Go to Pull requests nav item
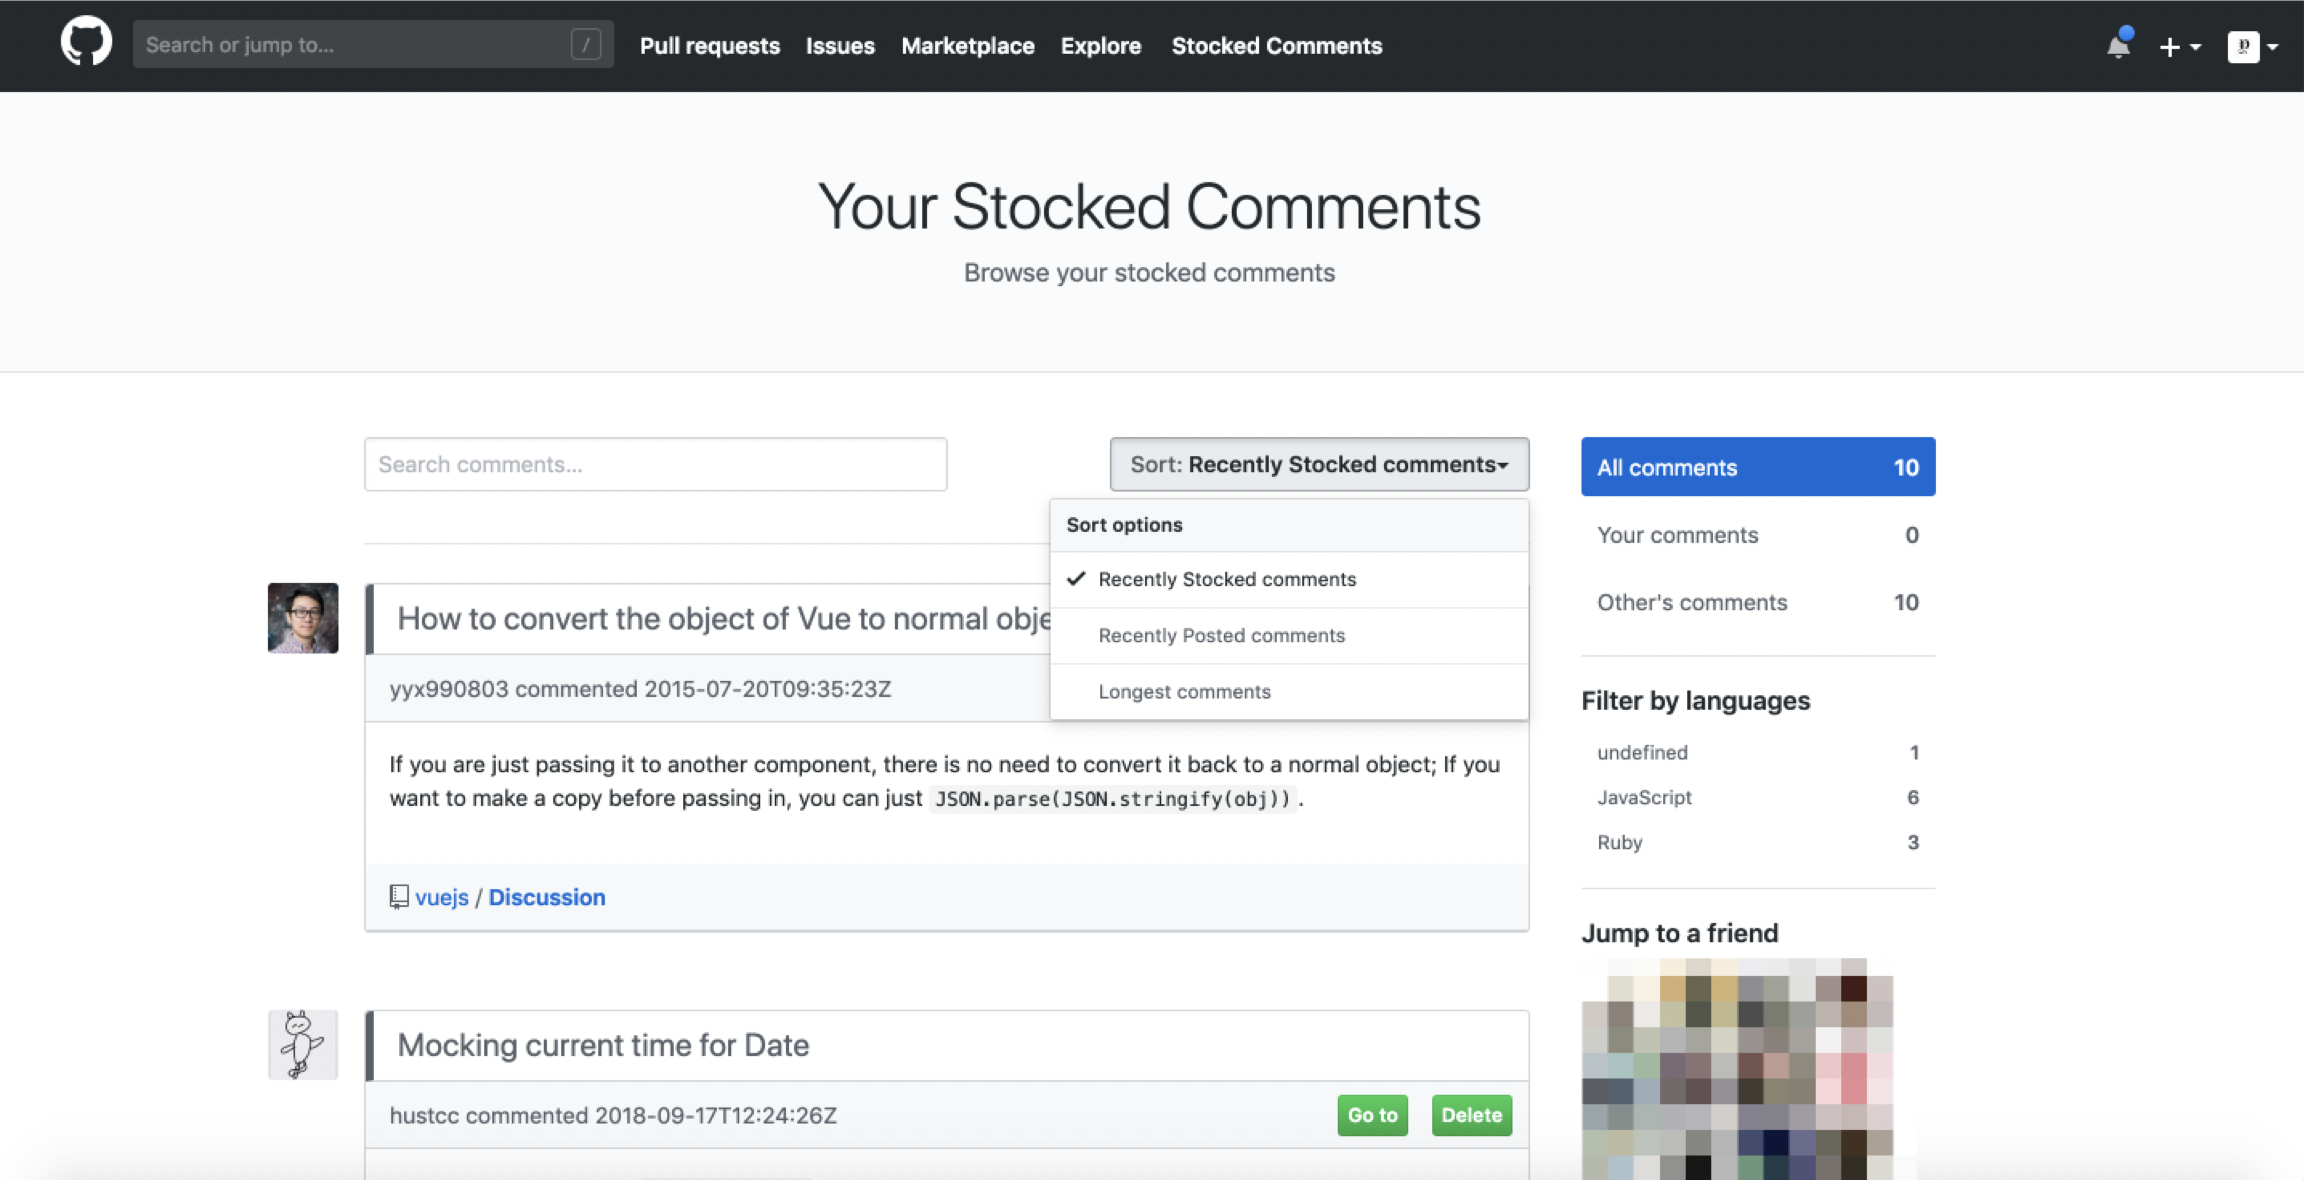The height and width of the screenshot is (1180, 2304). click(709, 46)
